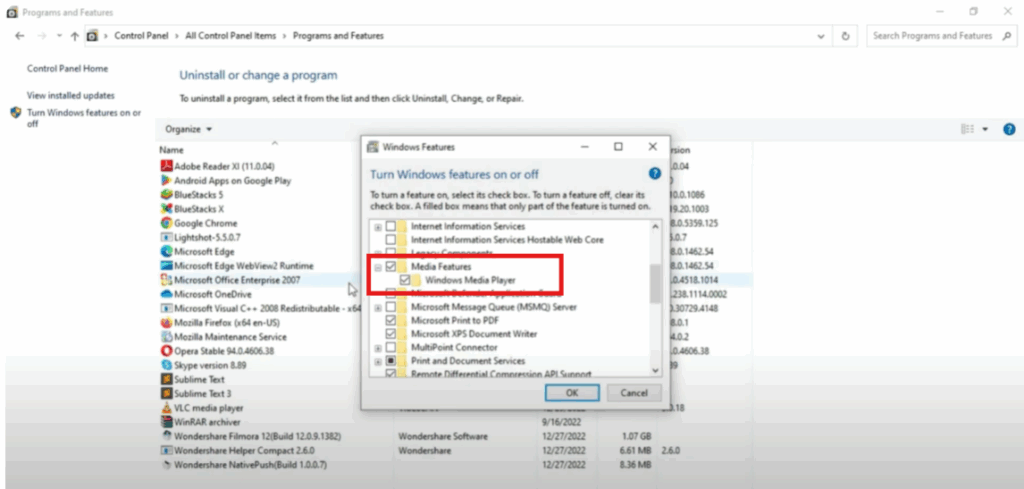
Task: Click the Mozilla Firefox program icon
Action: click(166, 323)
